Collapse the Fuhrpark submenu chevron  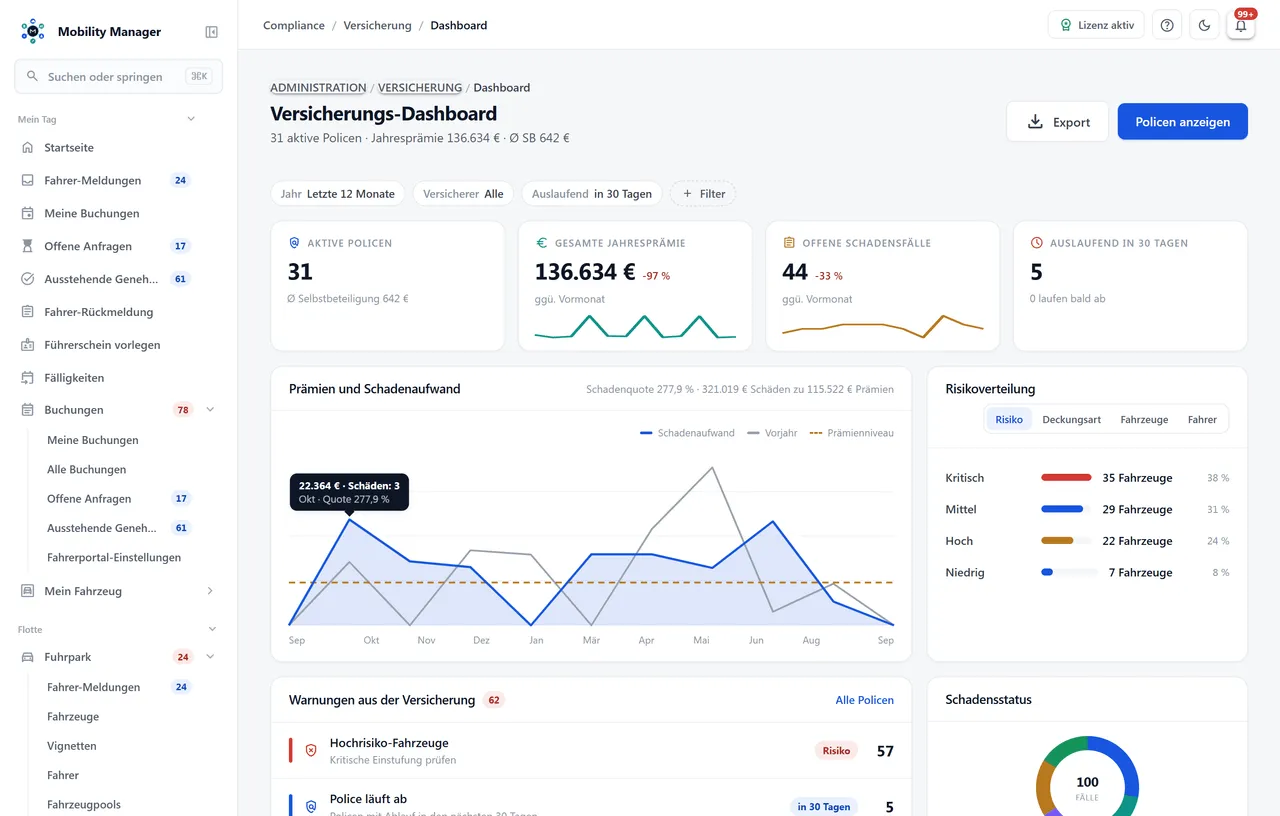click(210, 657)
